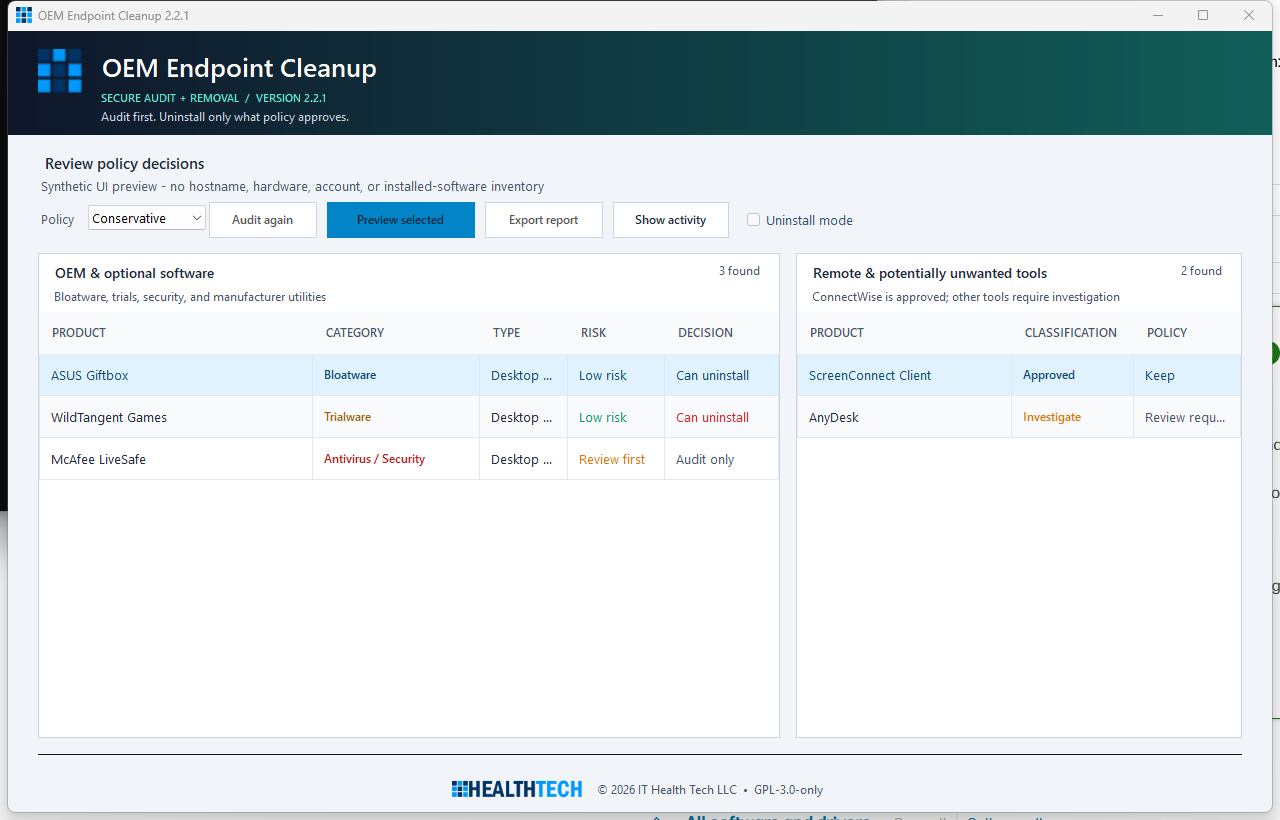This screenshot has height=820, width=1280.
Task: Maximize the OEM Endpoint Cleanup window
Action: tap(1203, 15)
